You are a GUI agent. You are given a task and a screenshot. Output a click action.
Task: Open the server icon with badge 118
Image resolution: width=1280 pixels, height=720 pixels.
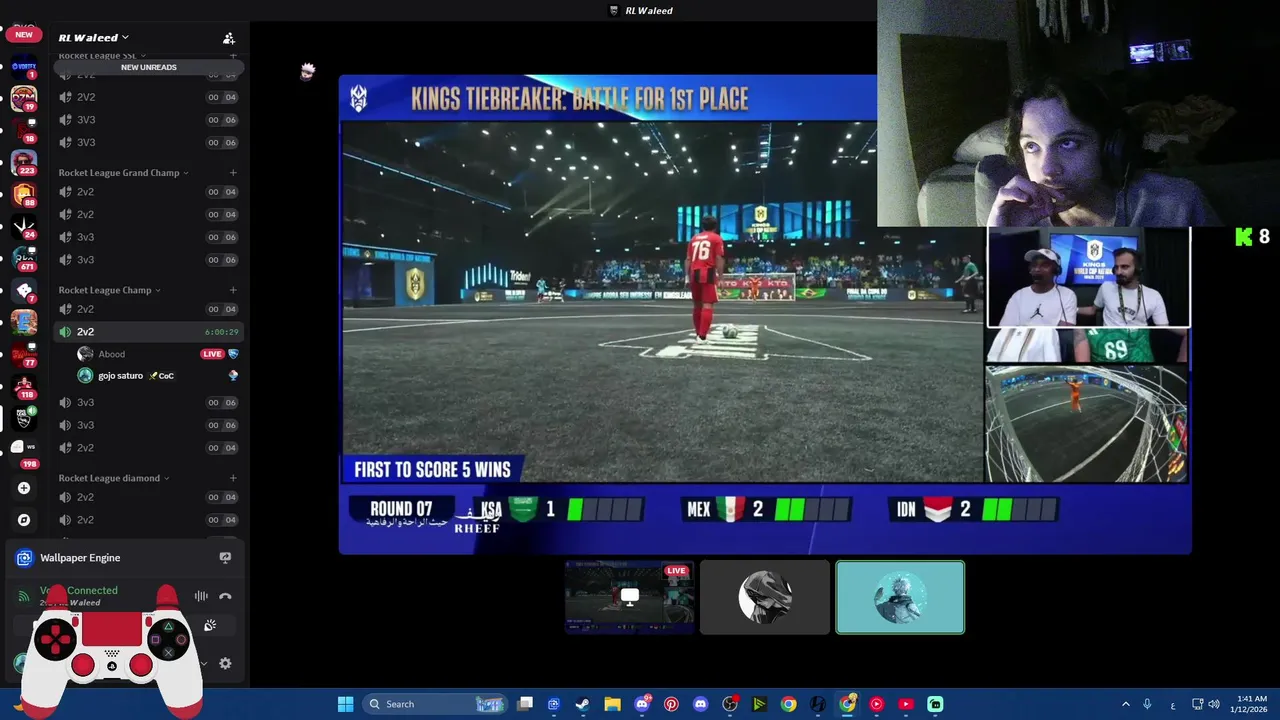pos(24,386)
